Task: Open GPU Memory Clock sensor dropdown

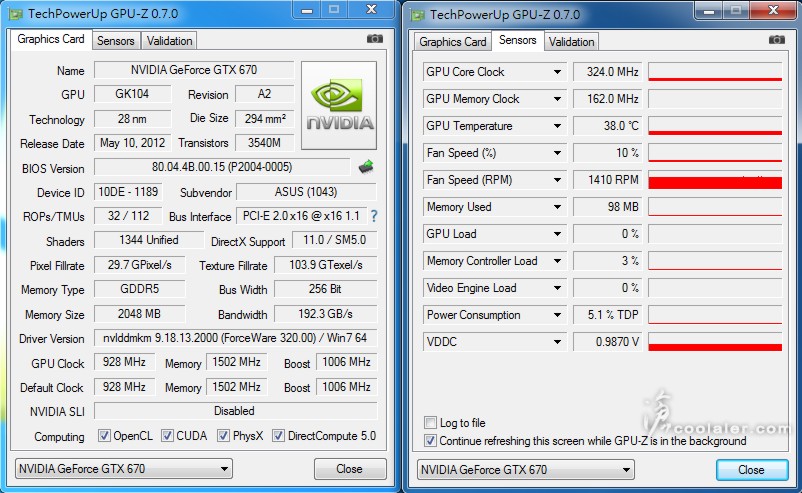Action: [x=557, y=99]
